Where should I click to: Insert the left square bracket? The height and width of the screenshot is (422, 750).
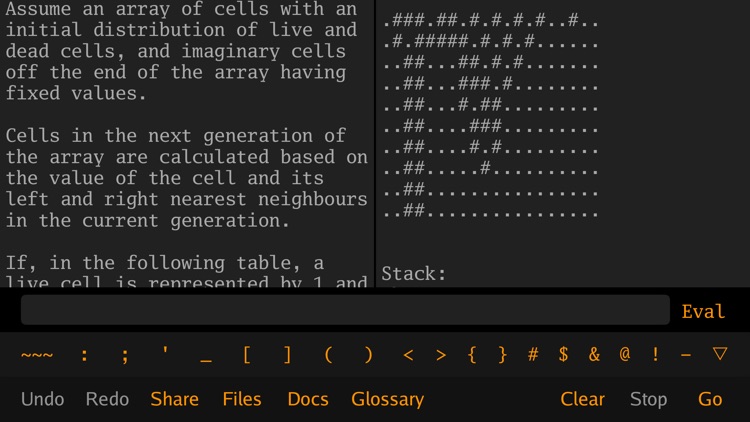coord(246,355)
